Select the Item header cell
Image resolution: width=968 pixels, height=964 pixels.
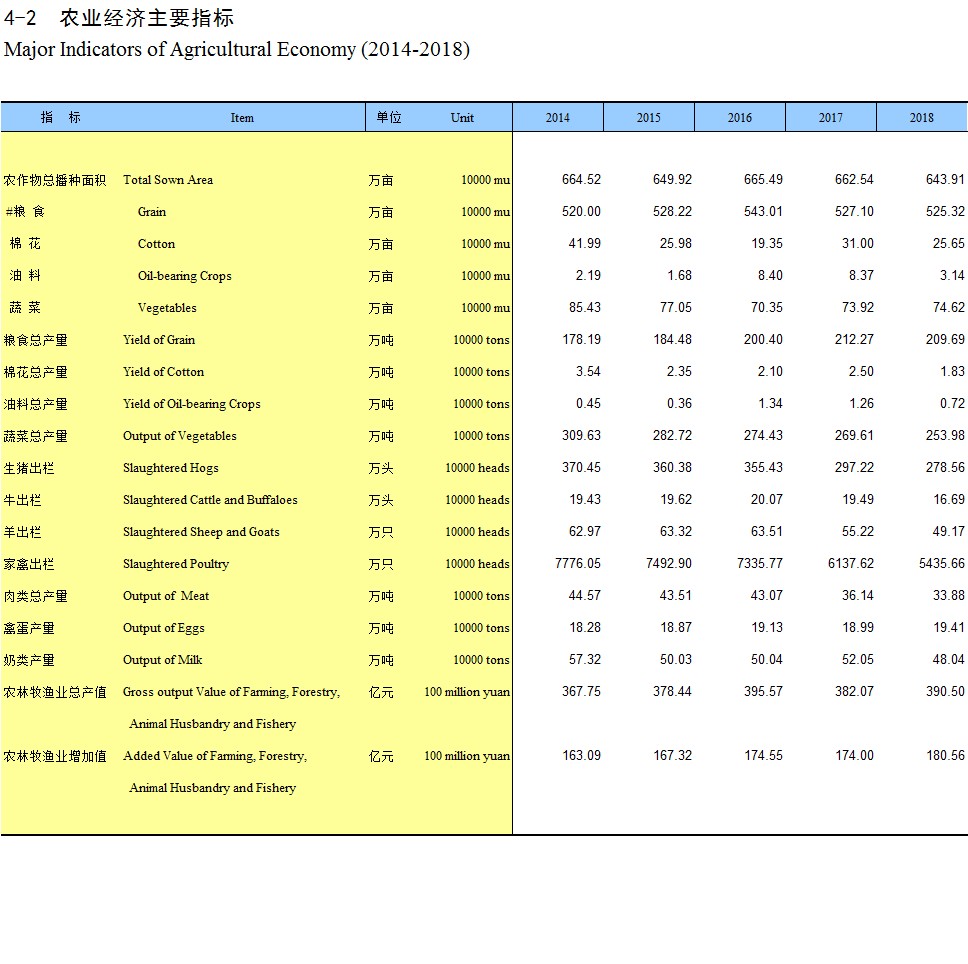(242, 117)
